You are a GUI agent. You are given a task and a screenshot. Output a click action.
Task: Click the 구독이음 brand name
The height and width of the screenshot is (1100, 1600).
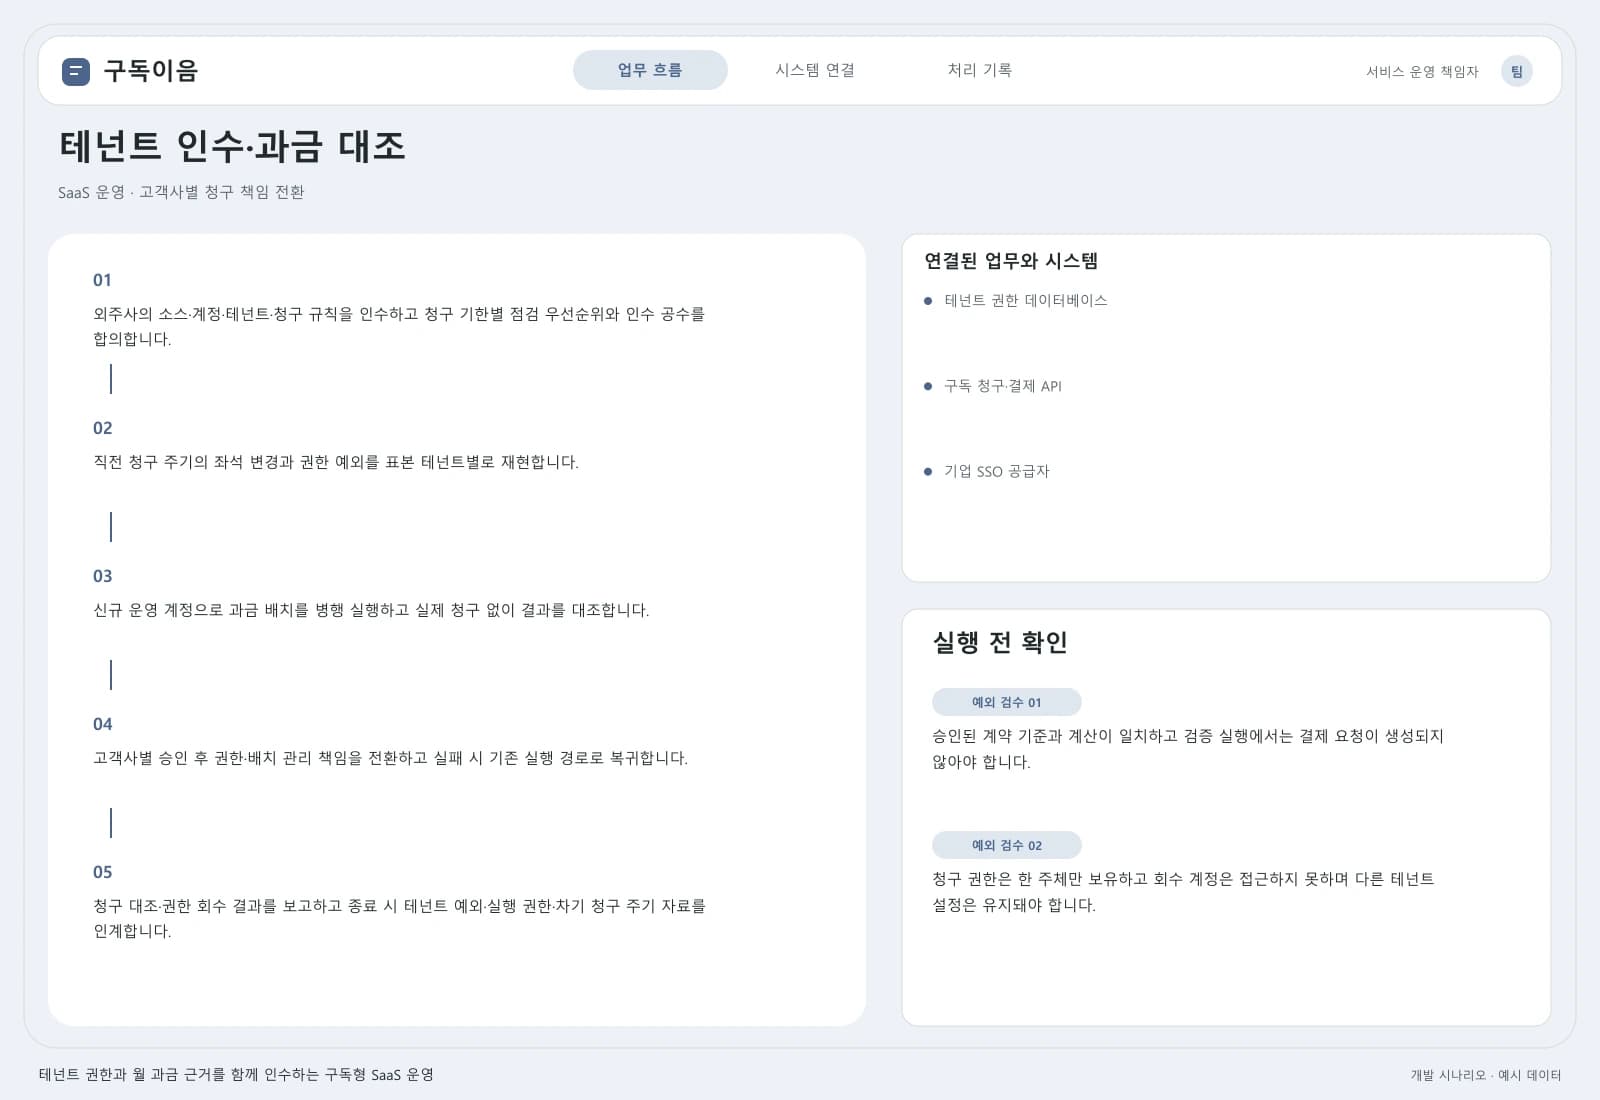pyautogui.click(x=151, y=71)
